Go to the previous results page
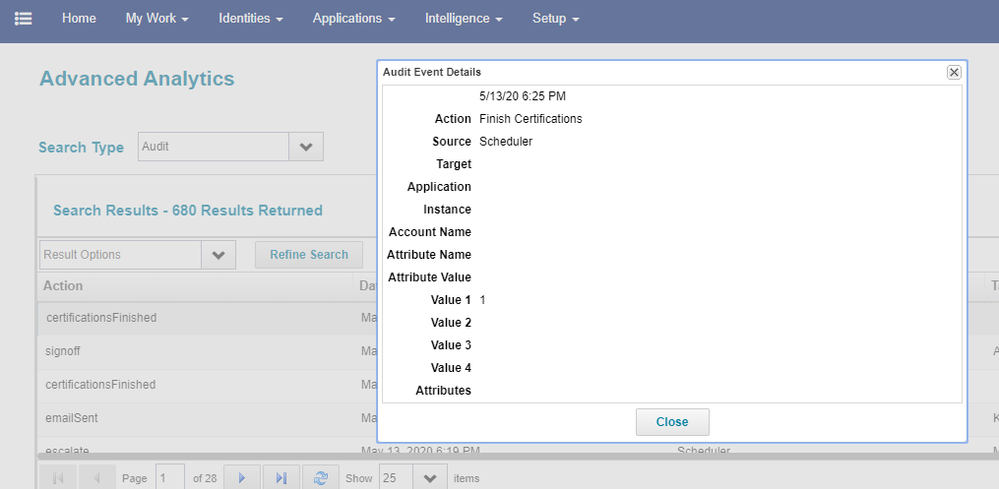 tap(96, 478)
